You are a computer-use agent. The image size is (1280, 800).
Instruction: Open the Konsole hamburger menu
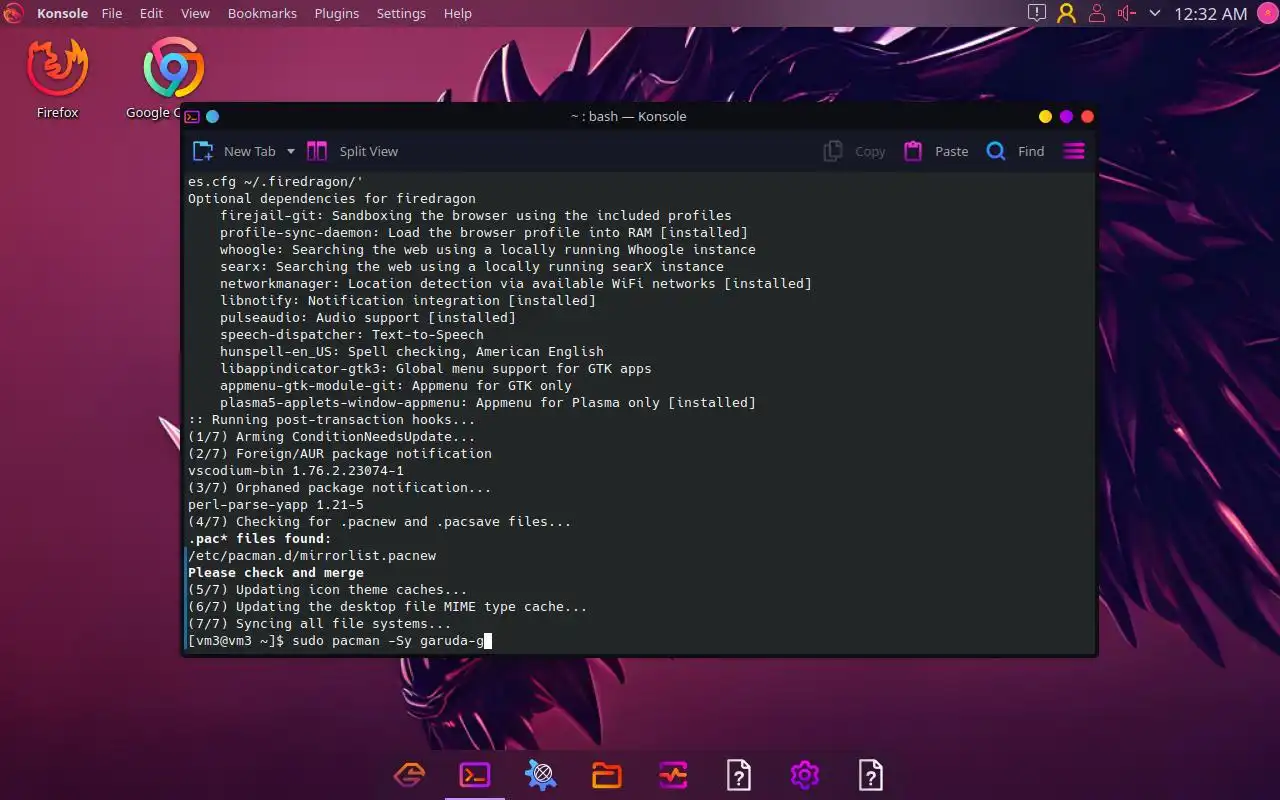(x=1074, y=151)
